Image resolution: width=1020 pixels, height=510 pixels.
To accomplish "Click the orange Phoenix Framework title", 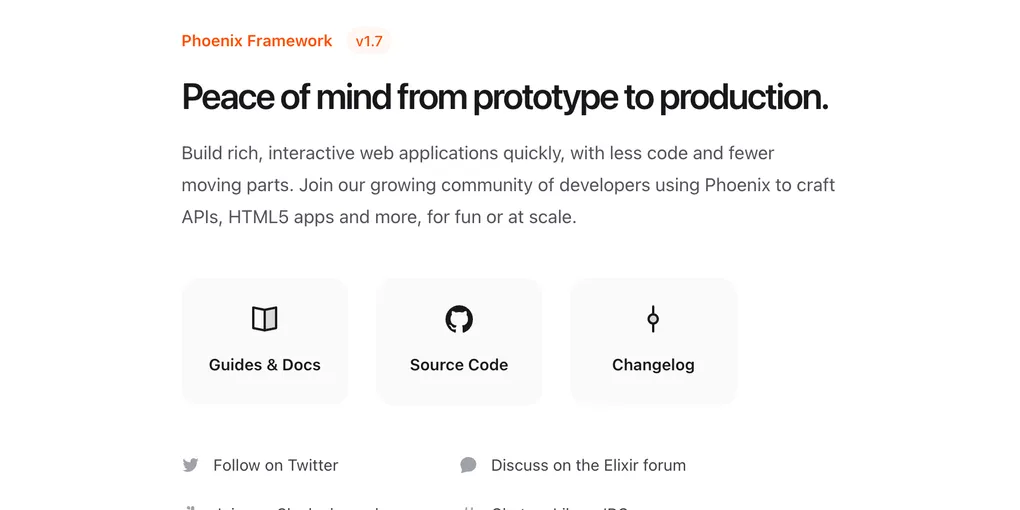I will pos(256,41).
